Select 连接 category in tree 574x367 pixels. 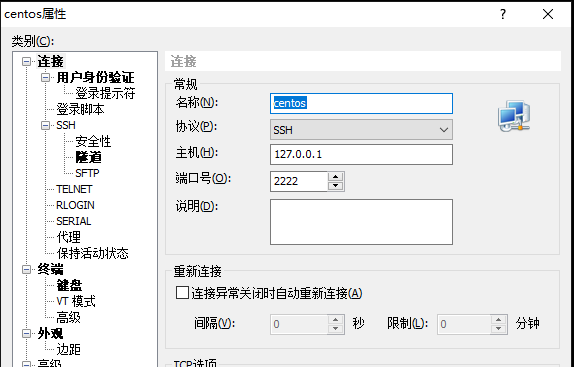coord(51,61)
